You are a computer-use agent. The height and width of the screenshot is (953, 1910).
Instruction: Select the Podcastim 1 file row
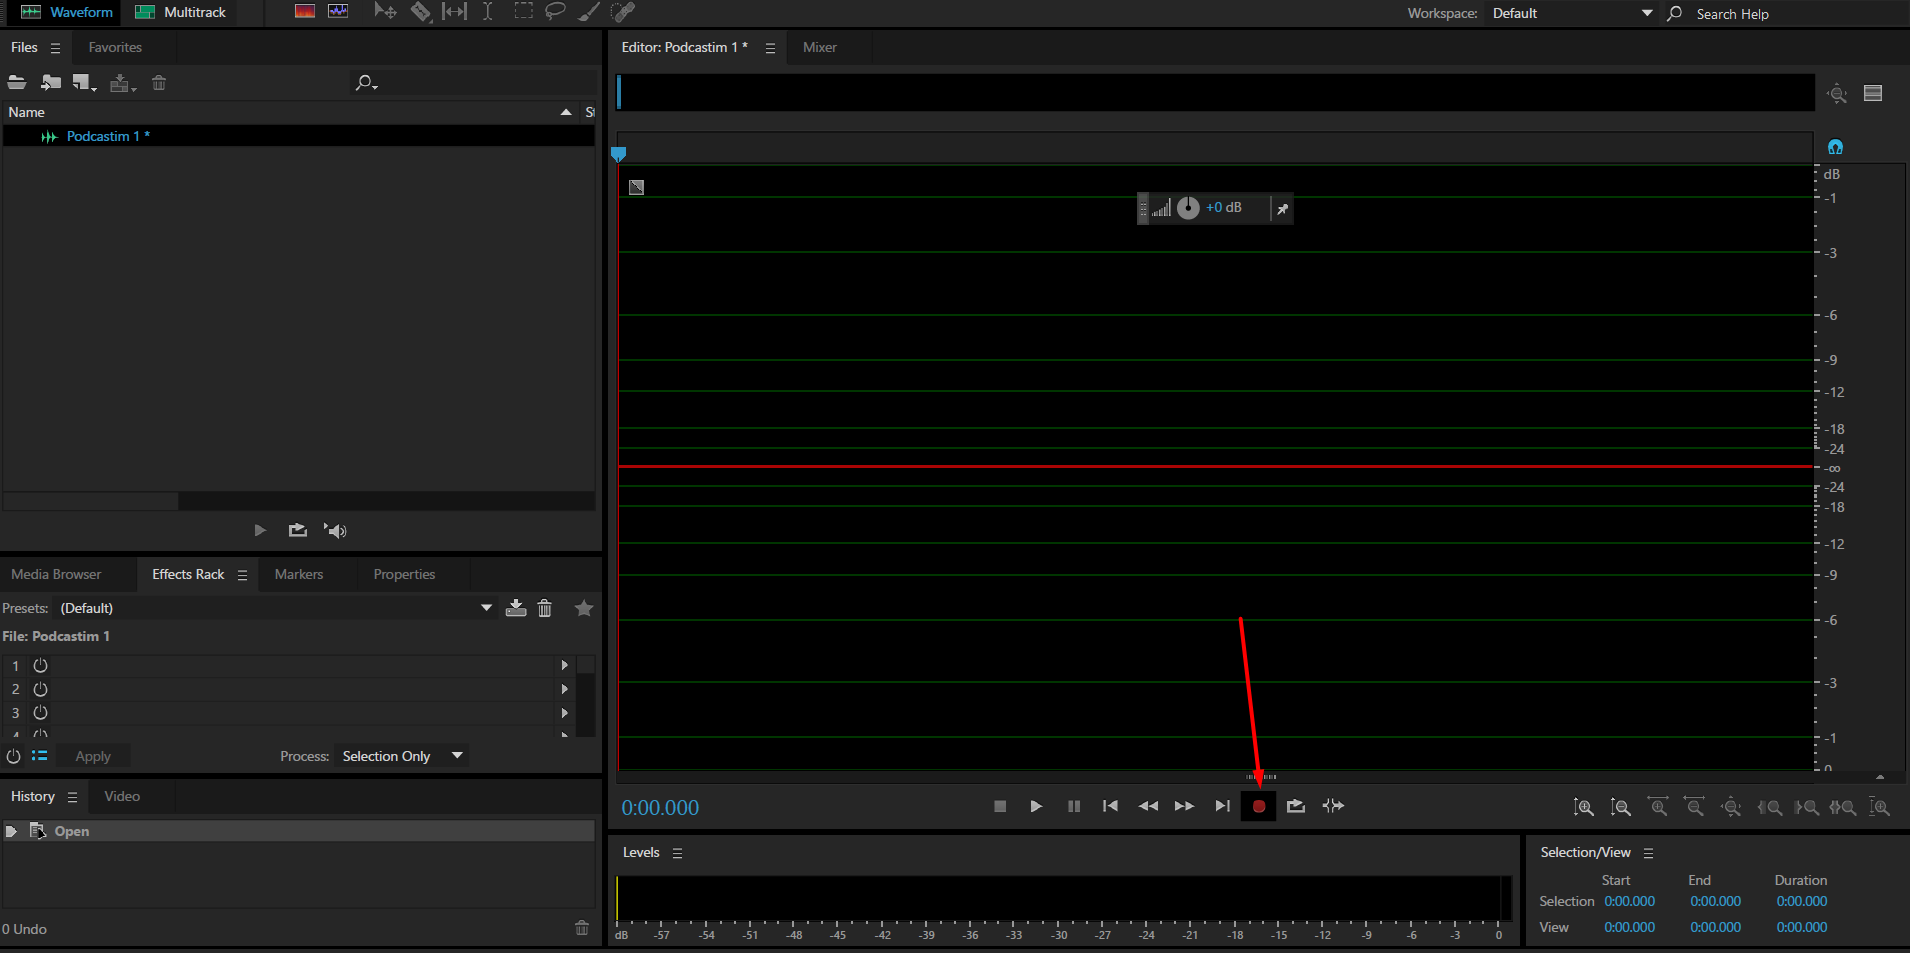pos(299,136)
